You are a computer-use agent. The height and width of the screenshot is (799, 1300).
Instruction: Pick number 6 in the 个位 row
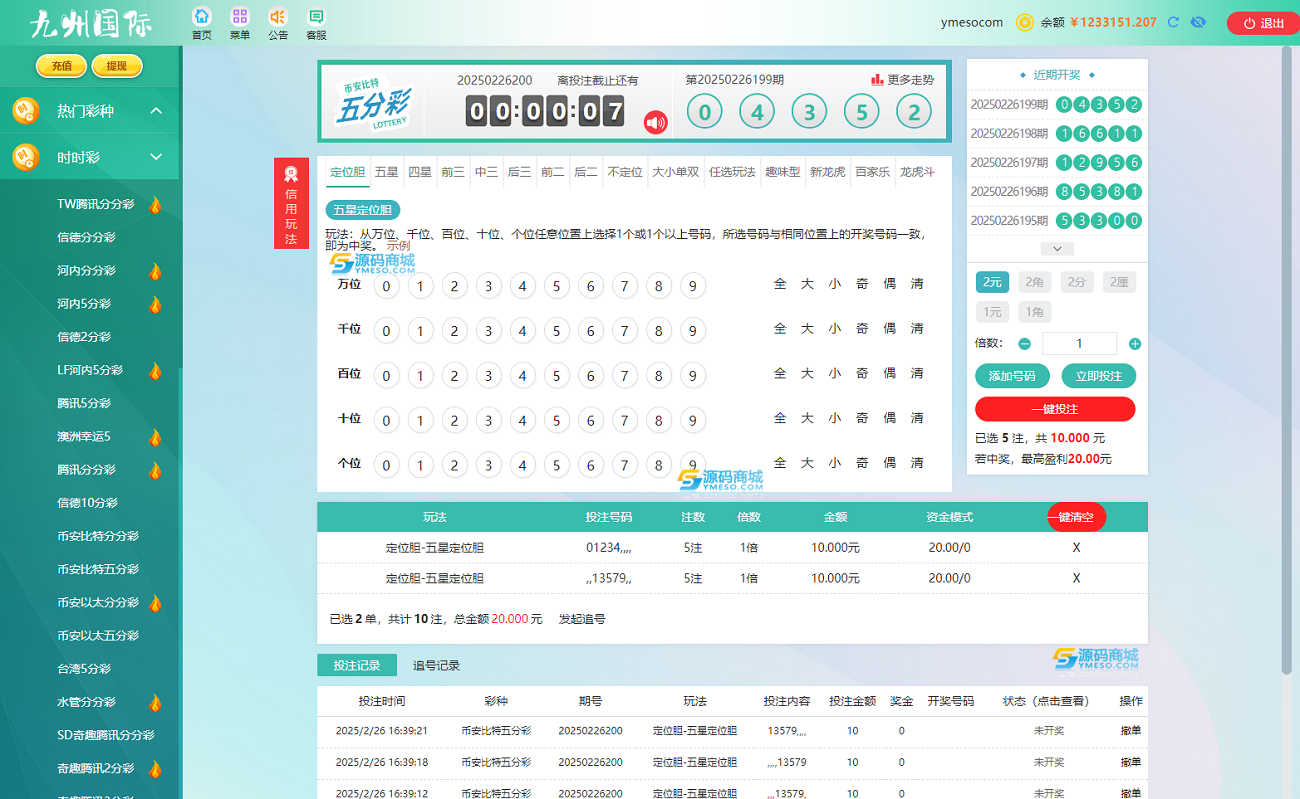tap(590, 466)
